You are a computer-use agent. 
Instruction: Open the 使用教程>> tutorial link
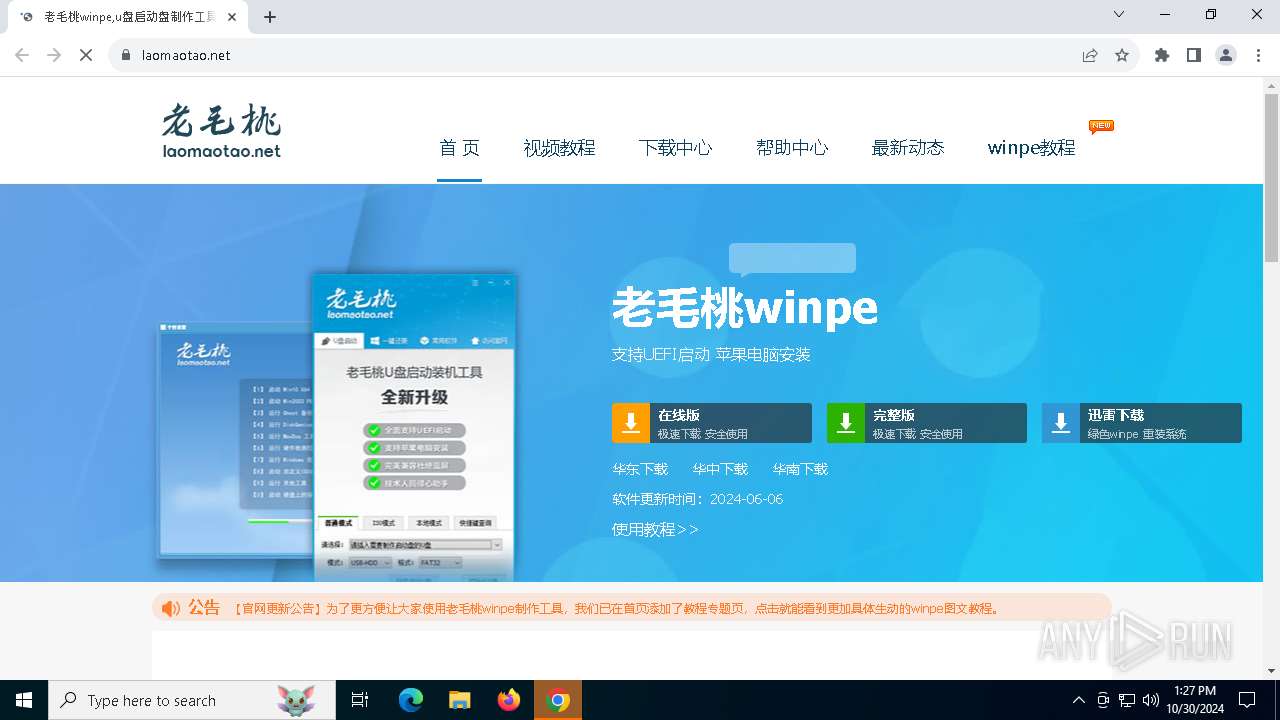(656, 529)
